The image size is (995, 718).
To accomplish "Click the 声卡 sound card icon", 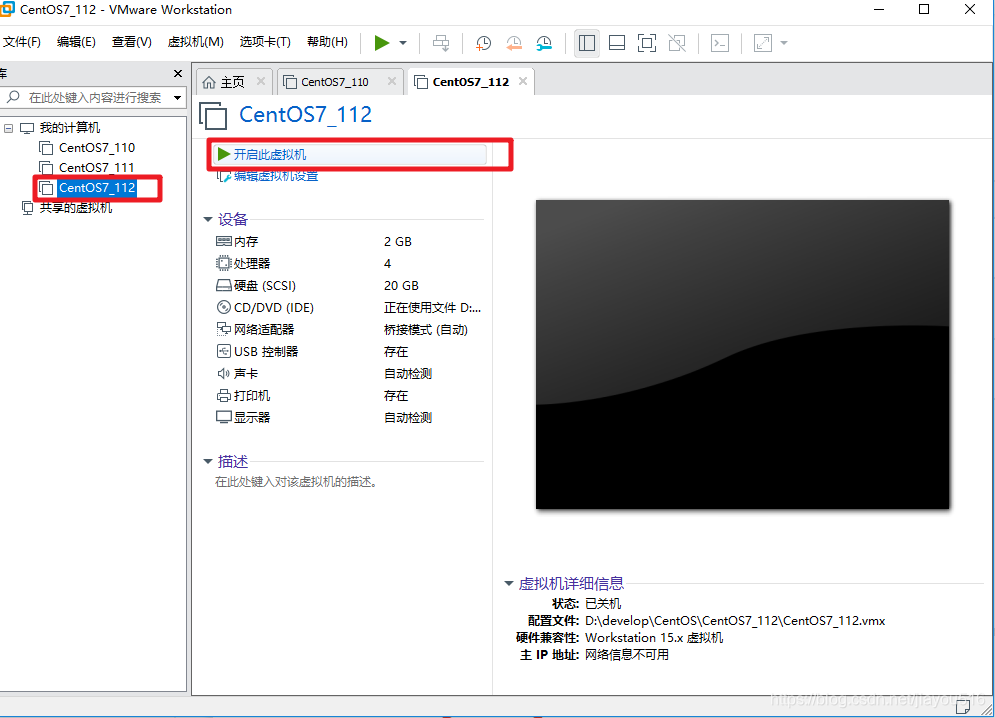I will click(223, 373).
